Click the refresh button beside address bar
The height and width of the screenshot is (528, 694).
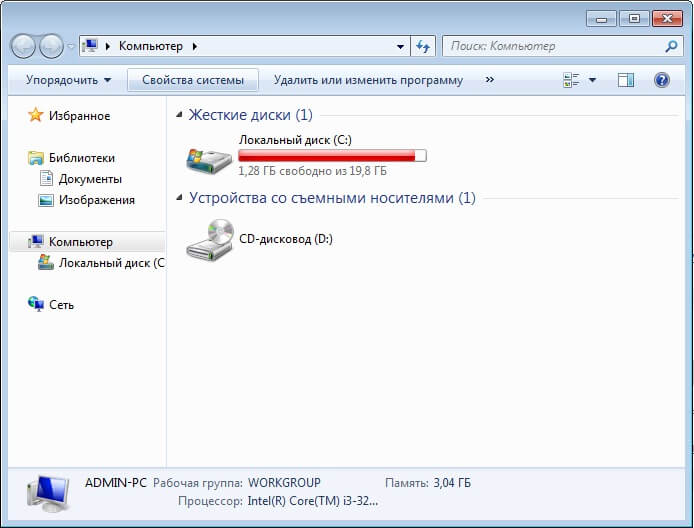(x=424, y=46)
